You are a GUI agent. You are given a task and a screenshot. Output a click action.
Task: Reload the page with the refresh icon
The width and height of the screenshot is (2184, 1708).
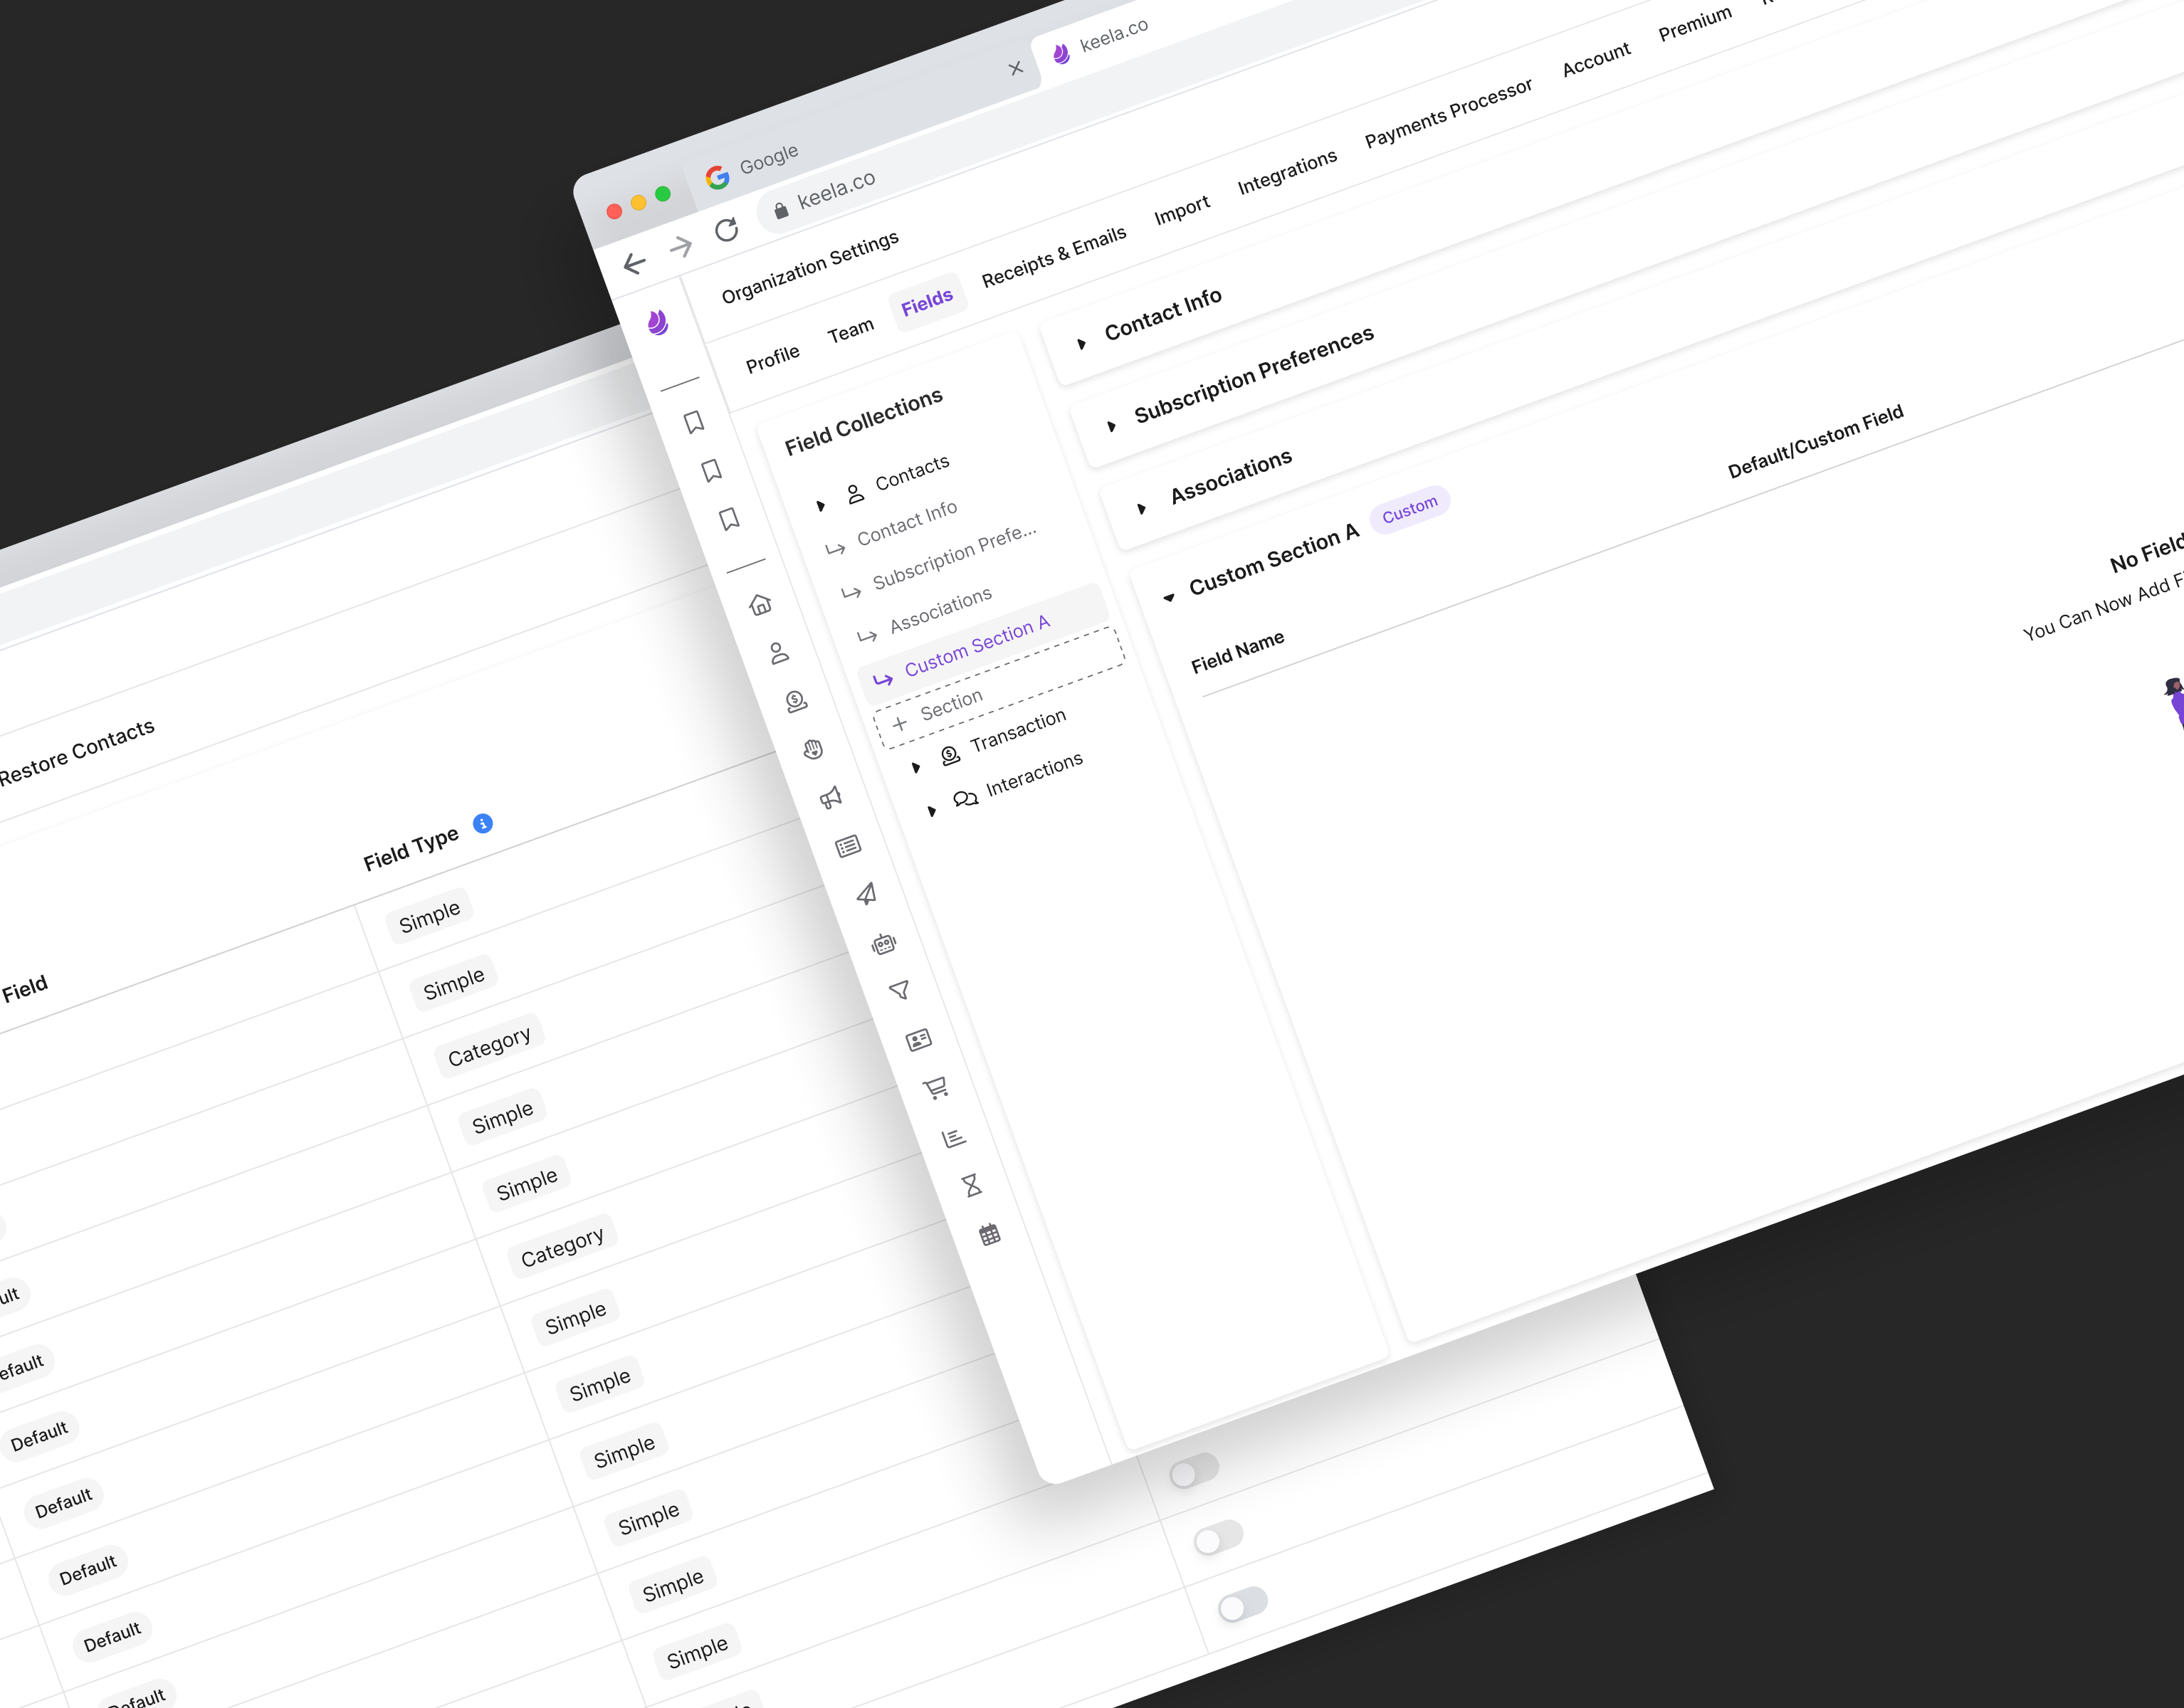pyautogui.click(x=726, y=230)
